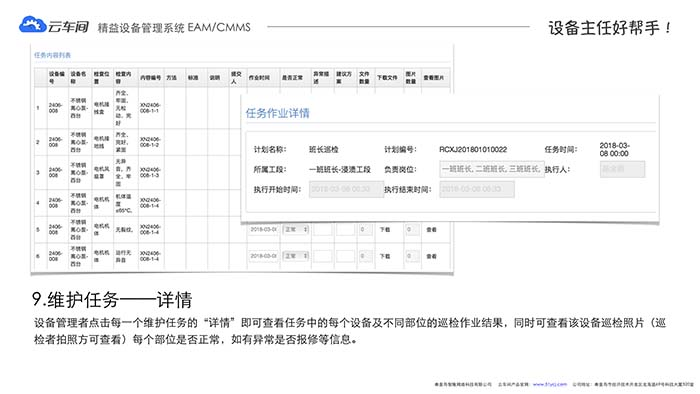Click the slide title 9.维护任务——详情
Screen dimensions: 700x394
click(112, 299)
